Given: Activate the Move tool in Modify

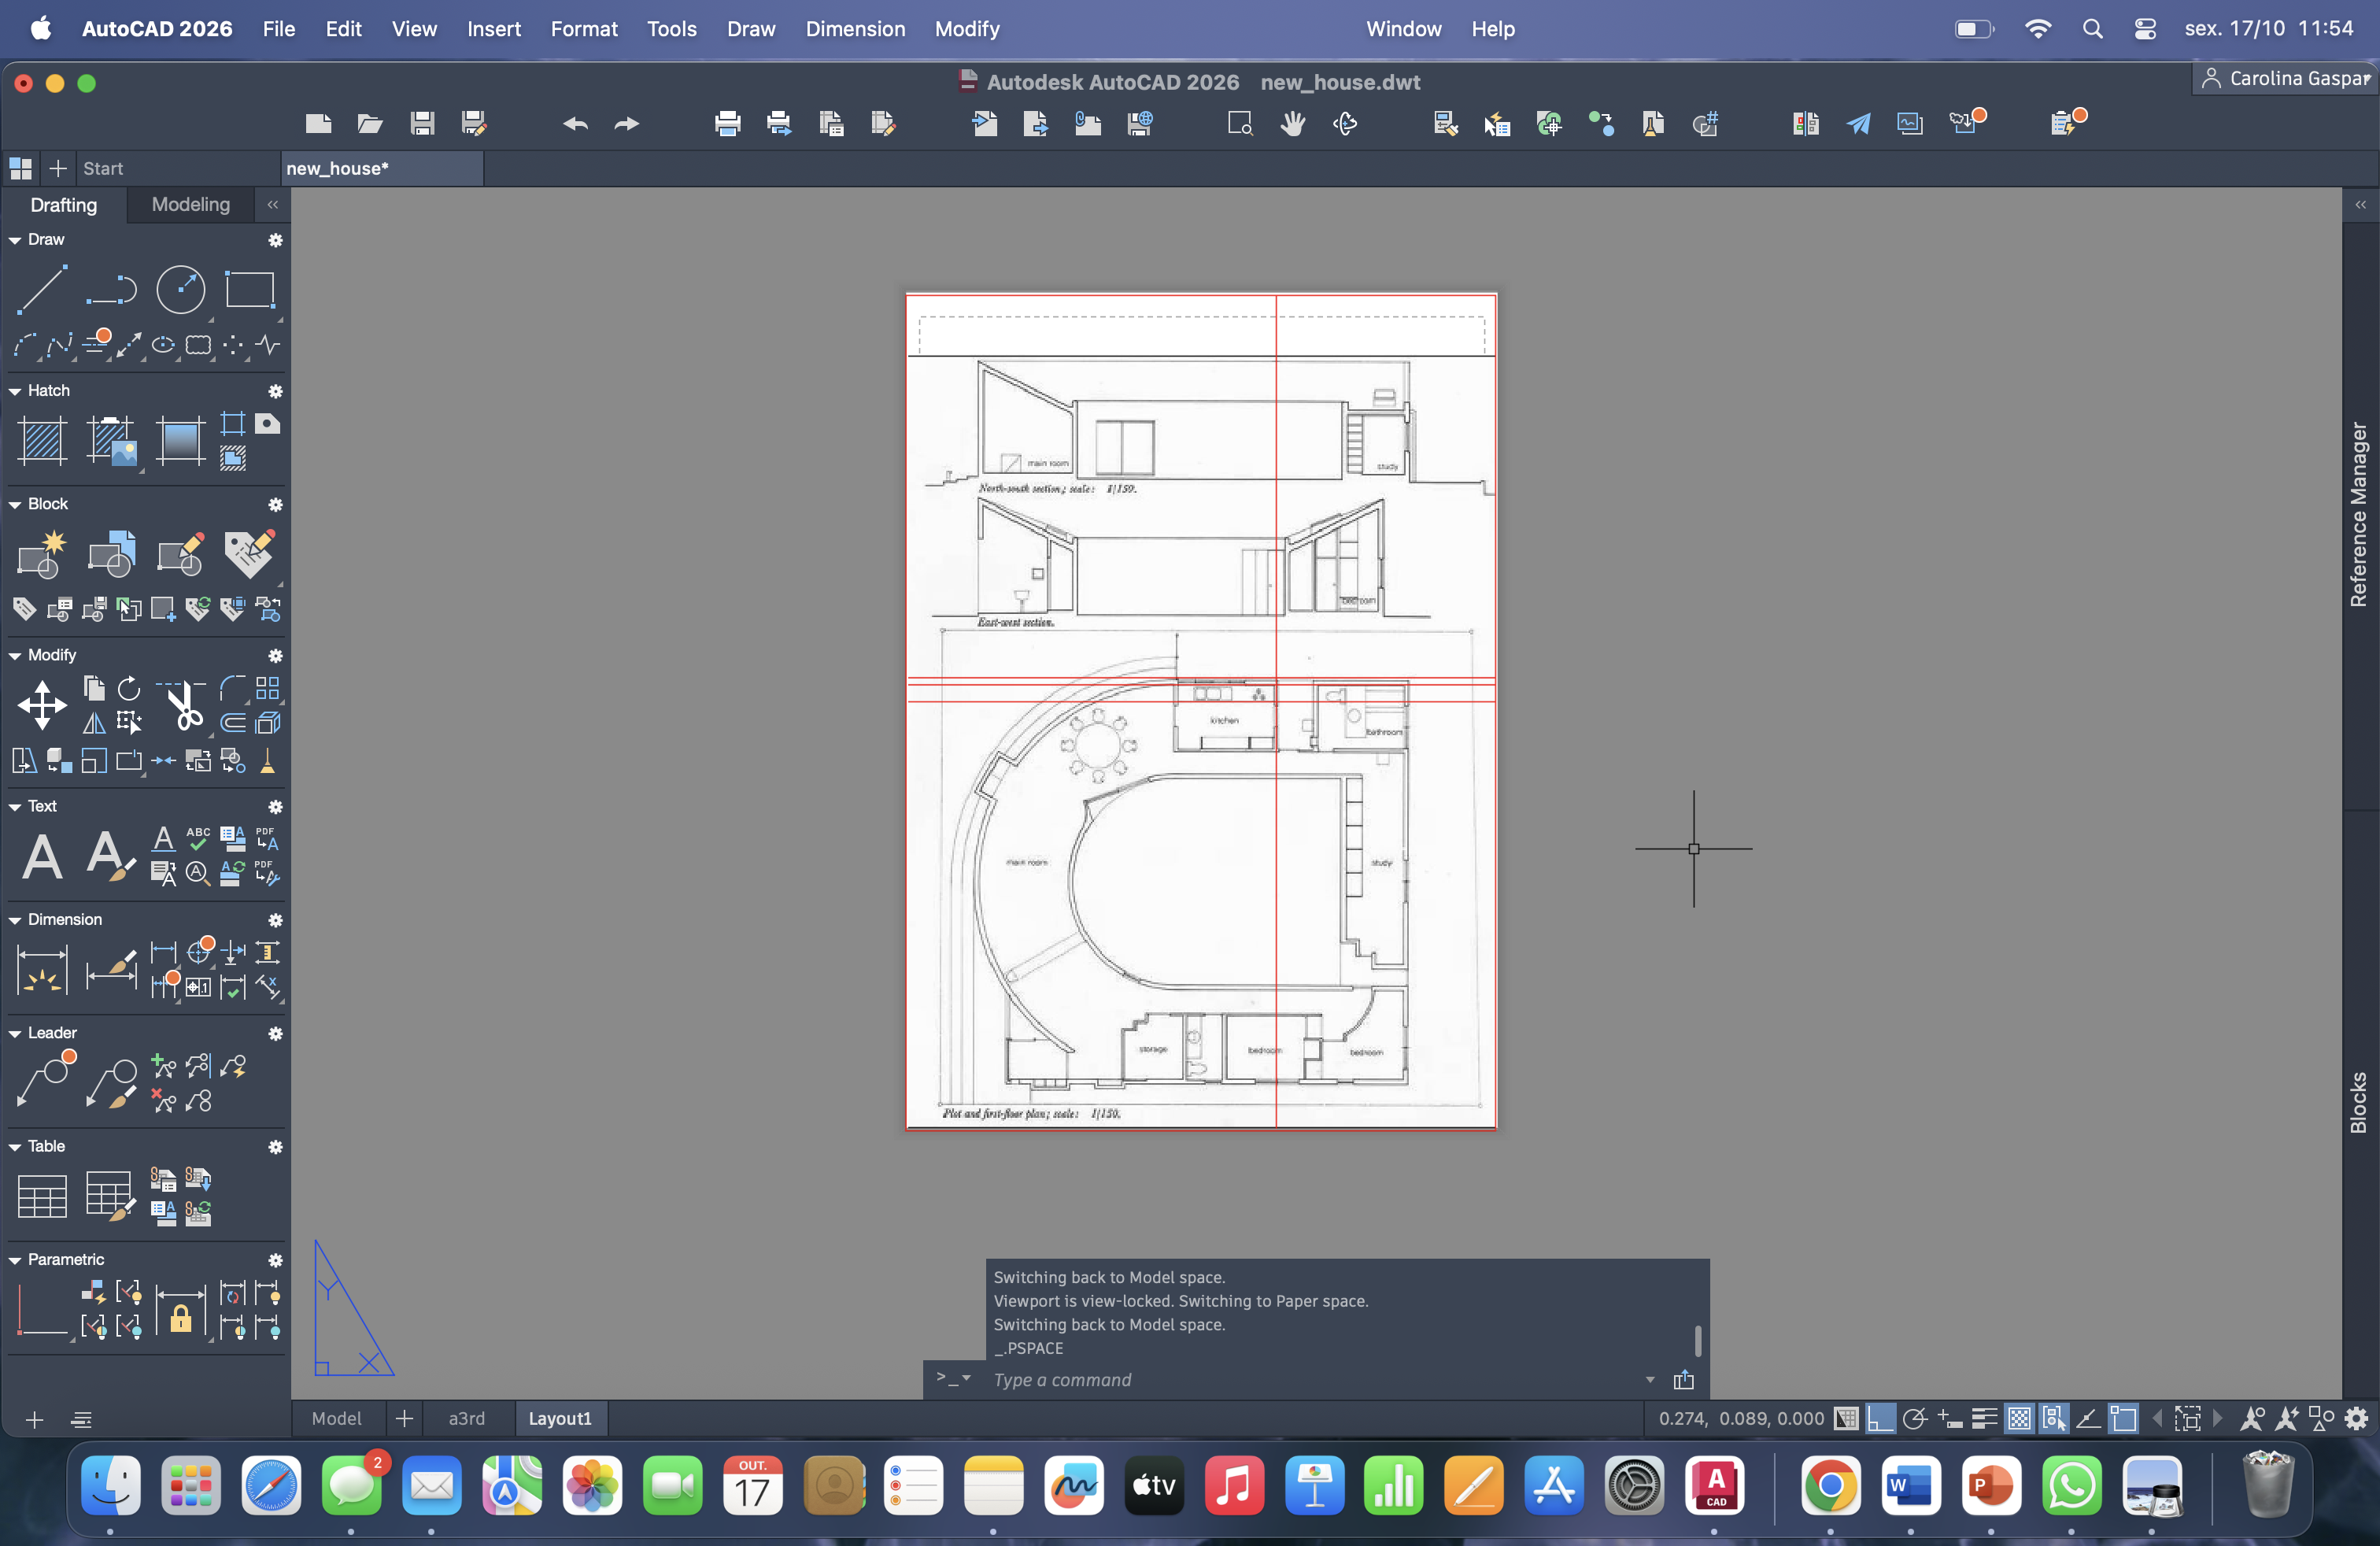Looking at the screenshot, I should click(42, 705).
